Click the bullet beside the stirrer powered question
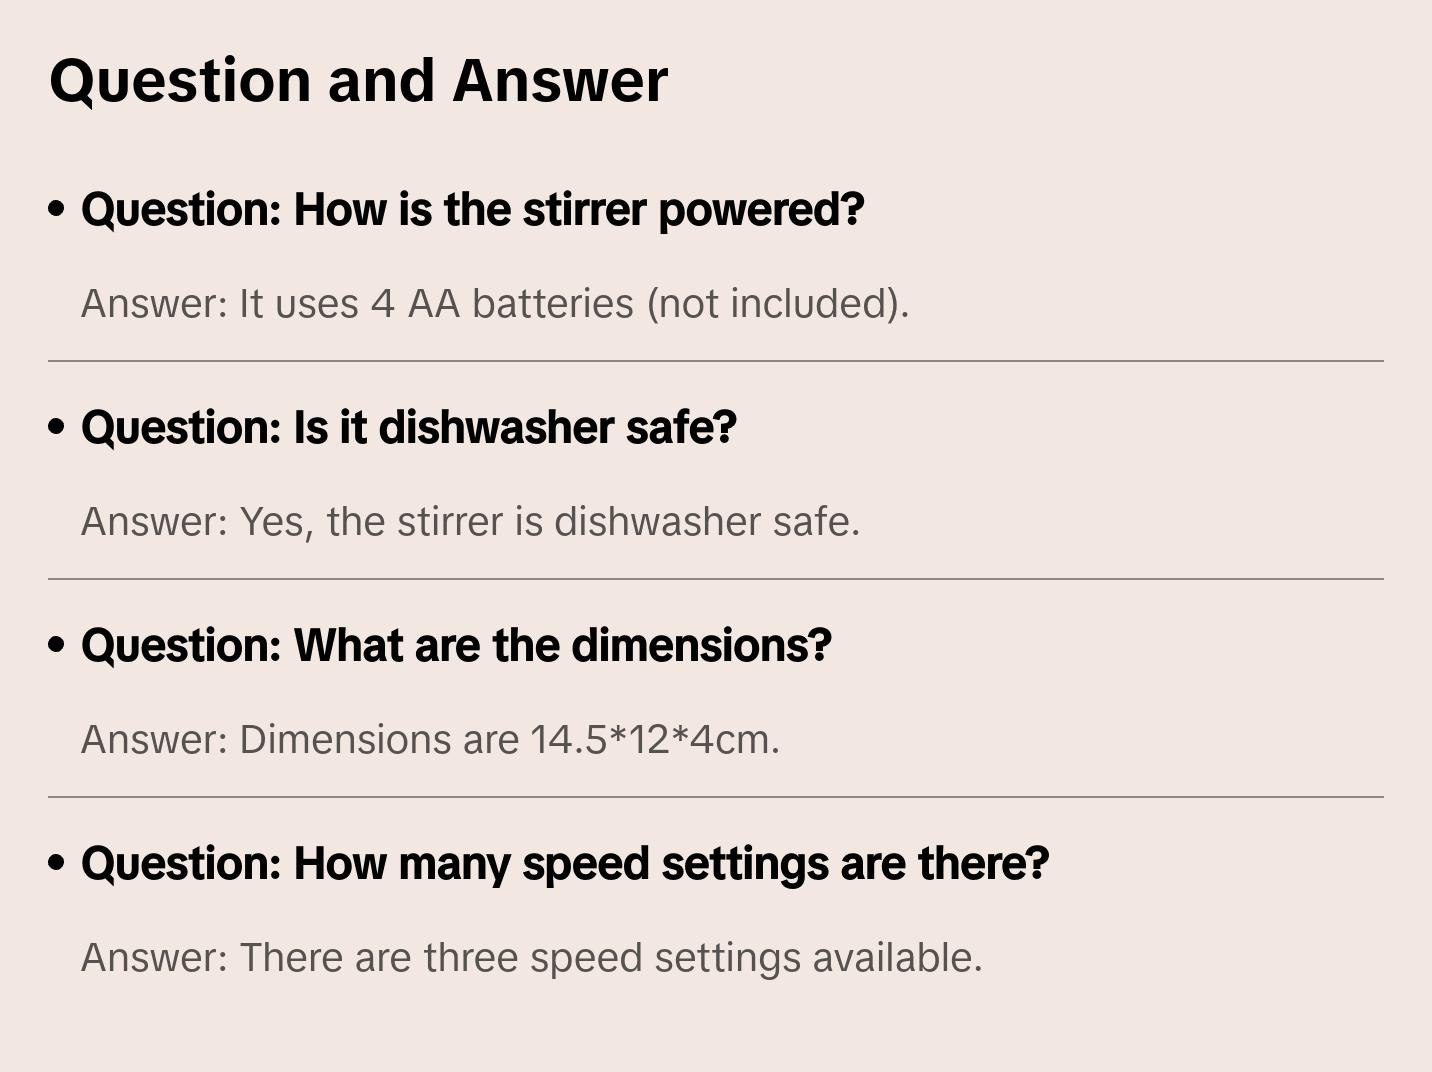The height and width of the screenshot is (1072, 1432). click(x=57, y=209)
